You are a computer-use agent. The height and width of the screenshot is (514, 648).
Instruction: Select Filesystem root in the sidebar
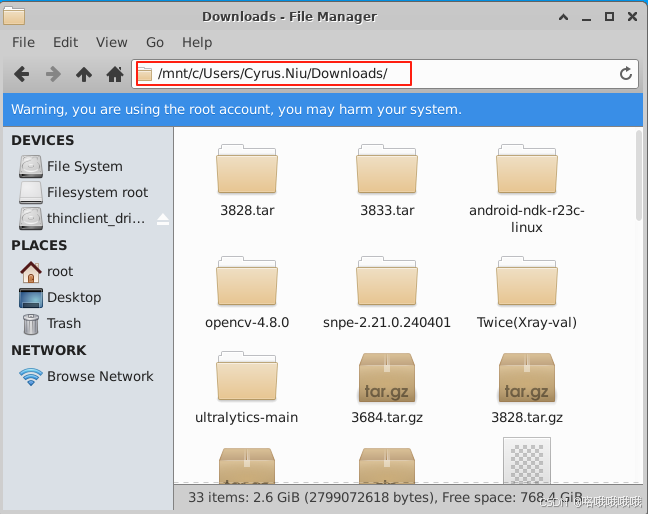tap(88, 192)
